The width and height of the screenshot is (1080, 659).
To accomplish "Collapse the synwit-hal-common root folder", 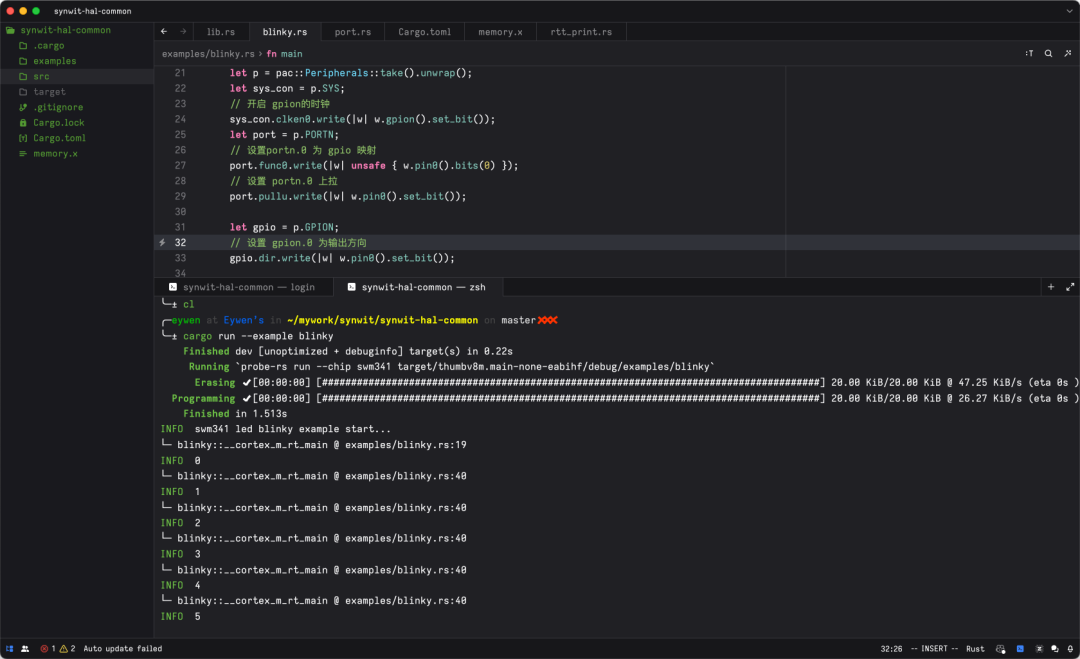I will pos(65,30).
